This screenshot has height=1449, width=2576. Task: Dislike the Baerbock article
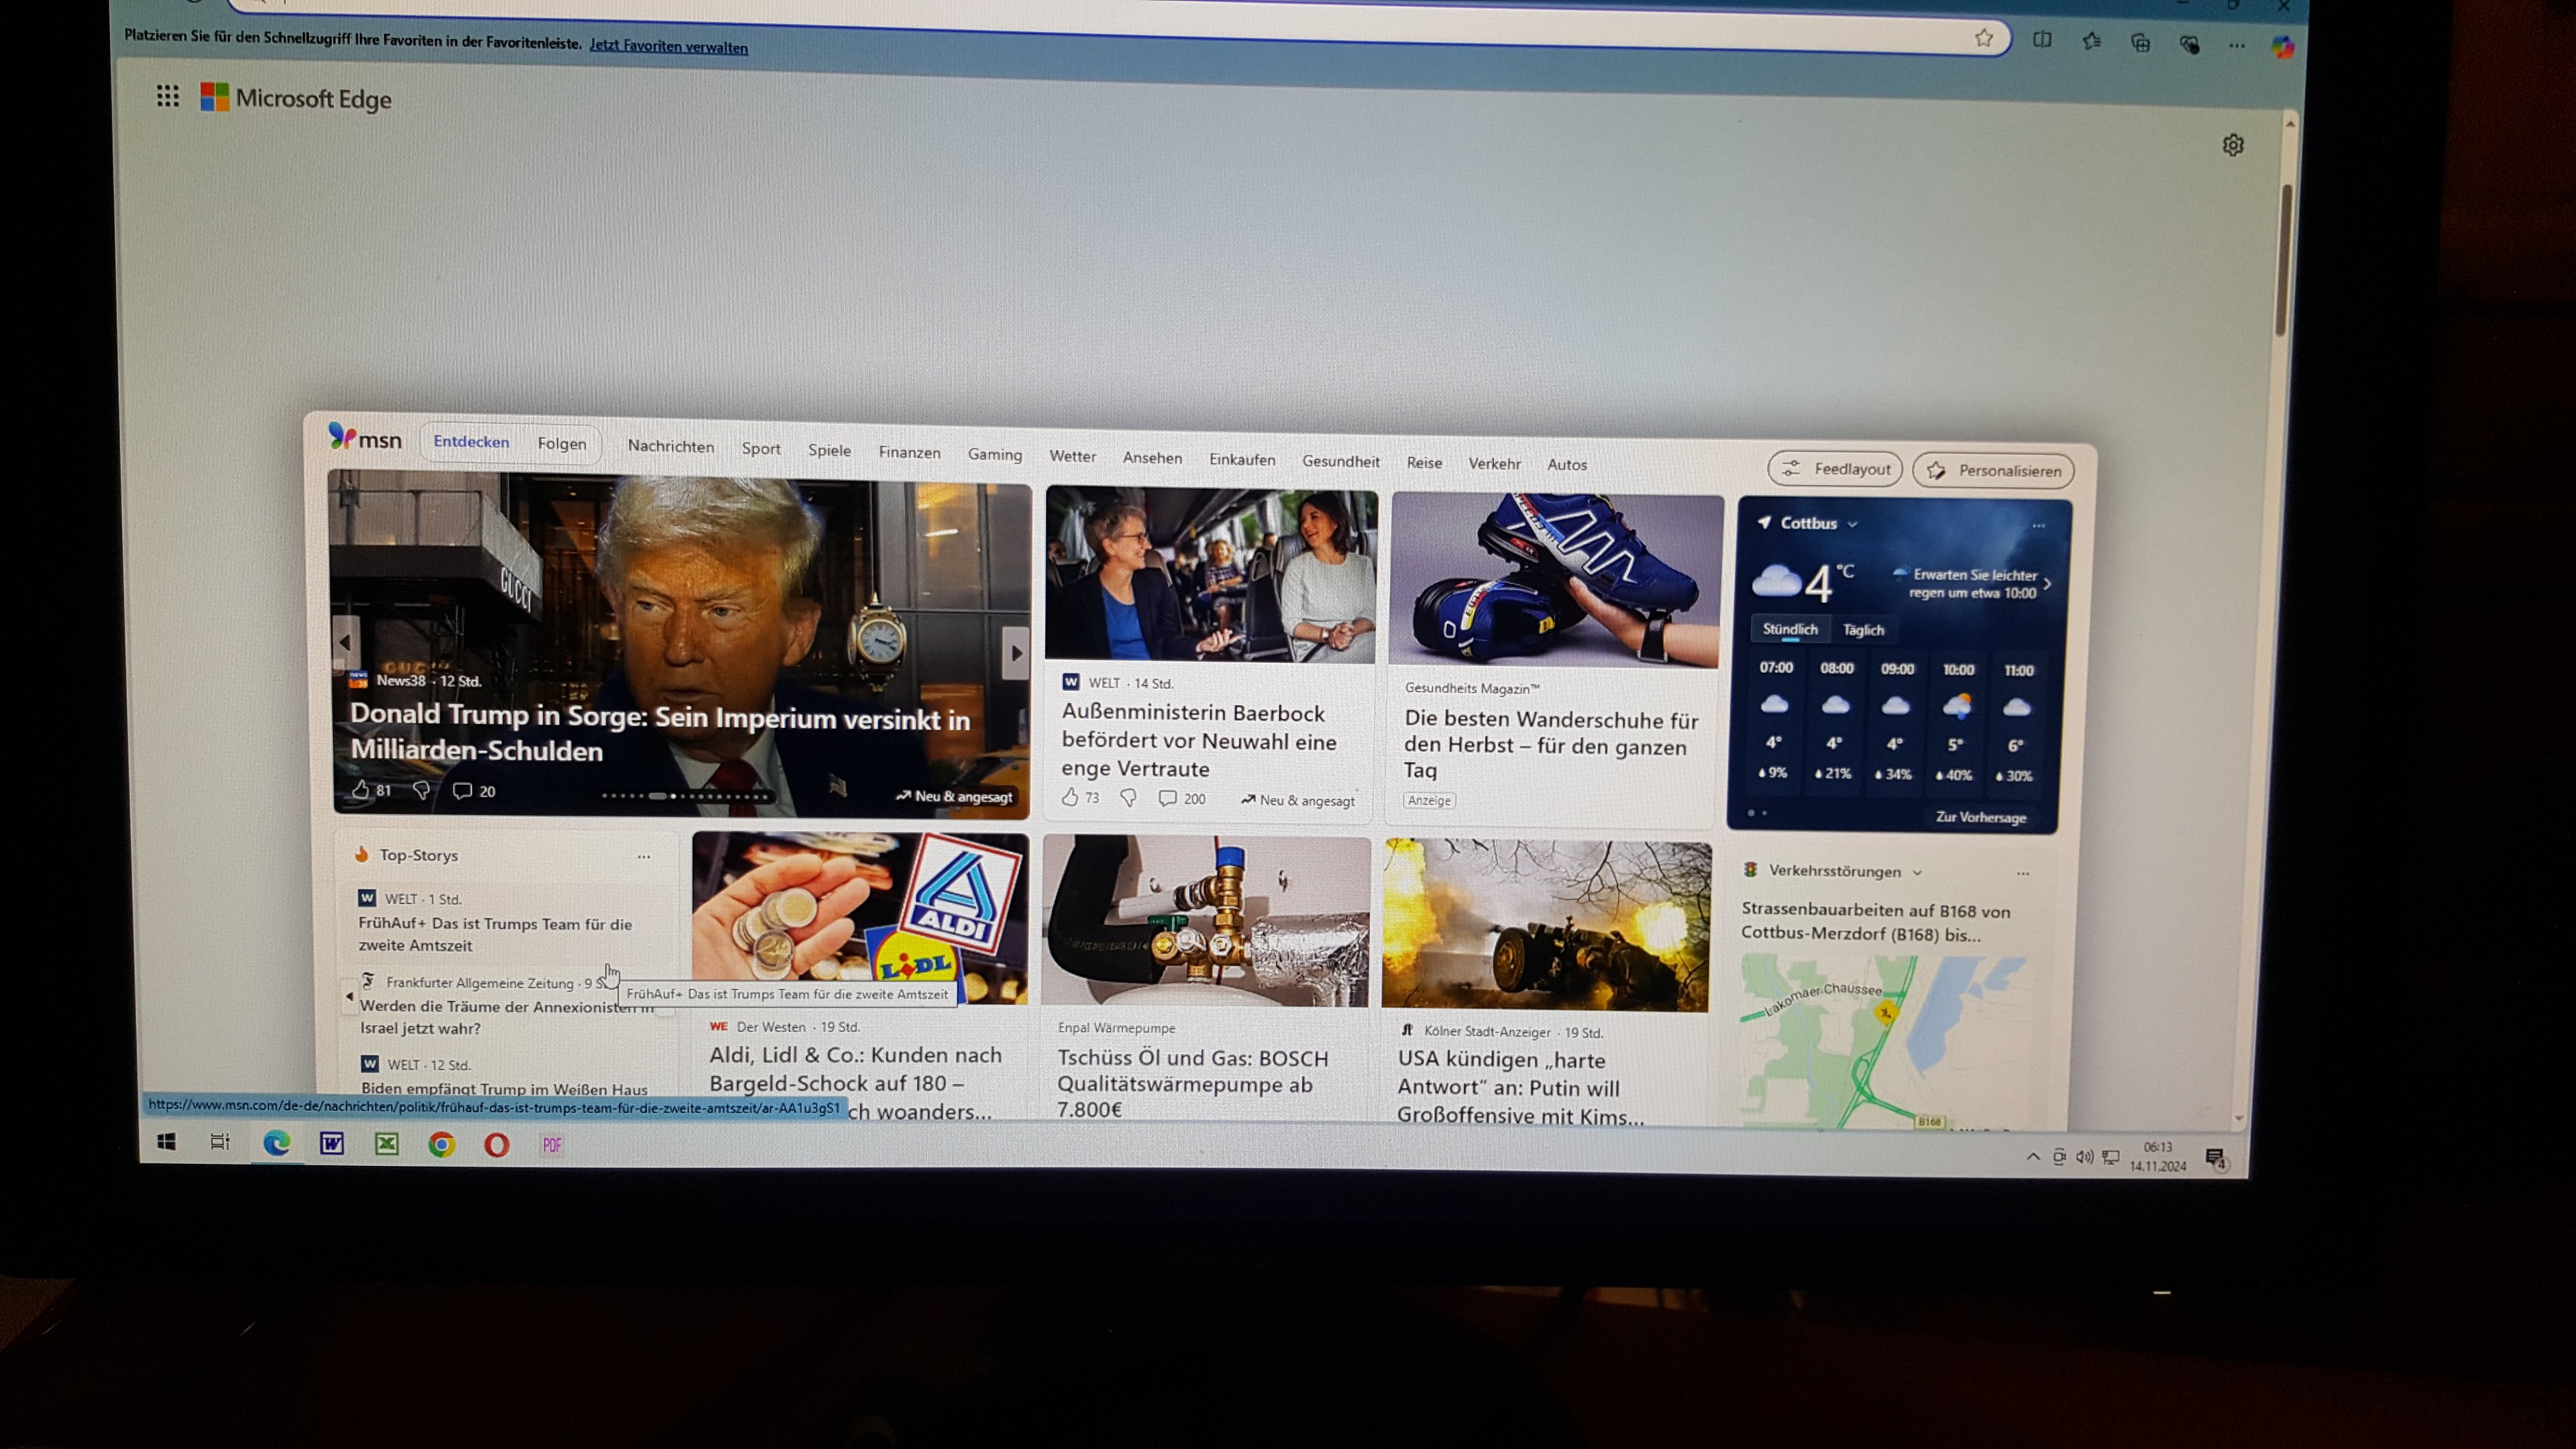point(1128,798)
